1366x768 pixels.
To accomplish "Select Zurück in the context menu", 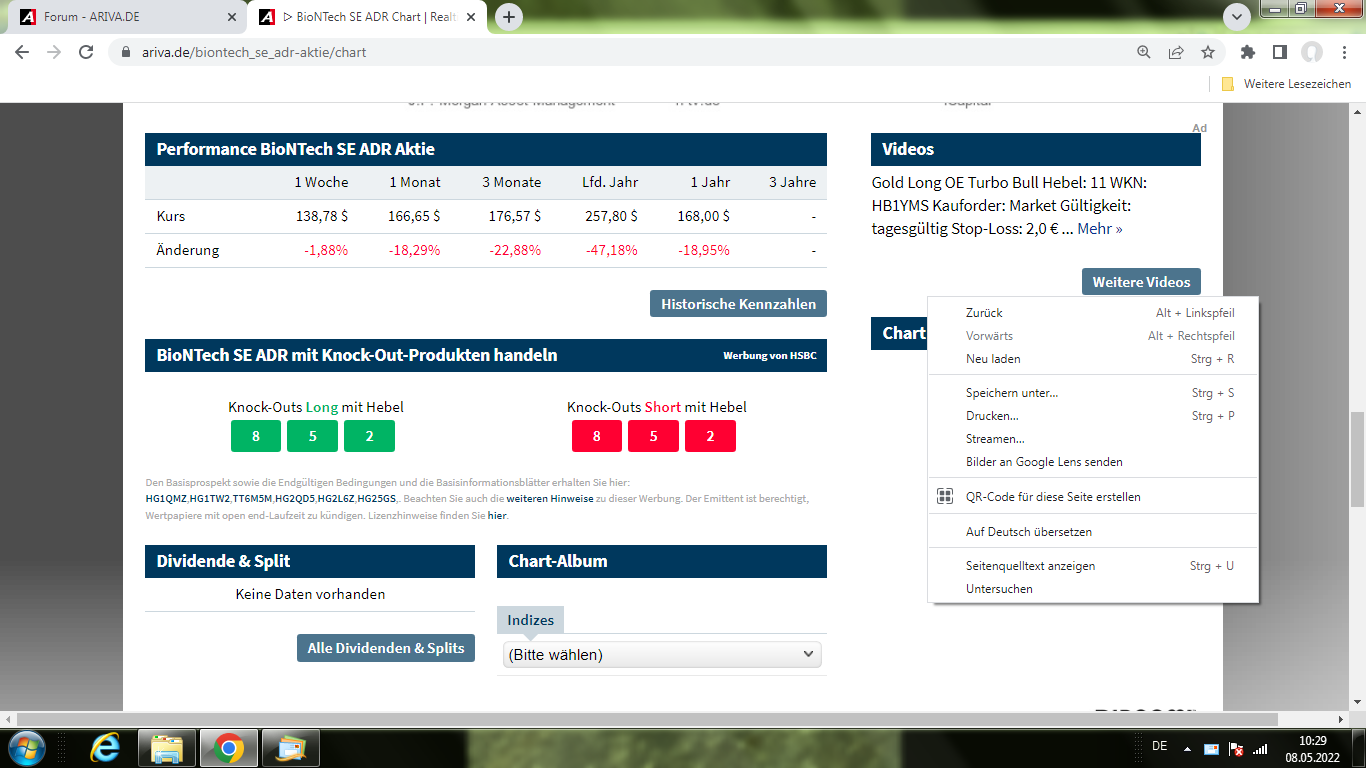I will click(x=1093, y=313).
